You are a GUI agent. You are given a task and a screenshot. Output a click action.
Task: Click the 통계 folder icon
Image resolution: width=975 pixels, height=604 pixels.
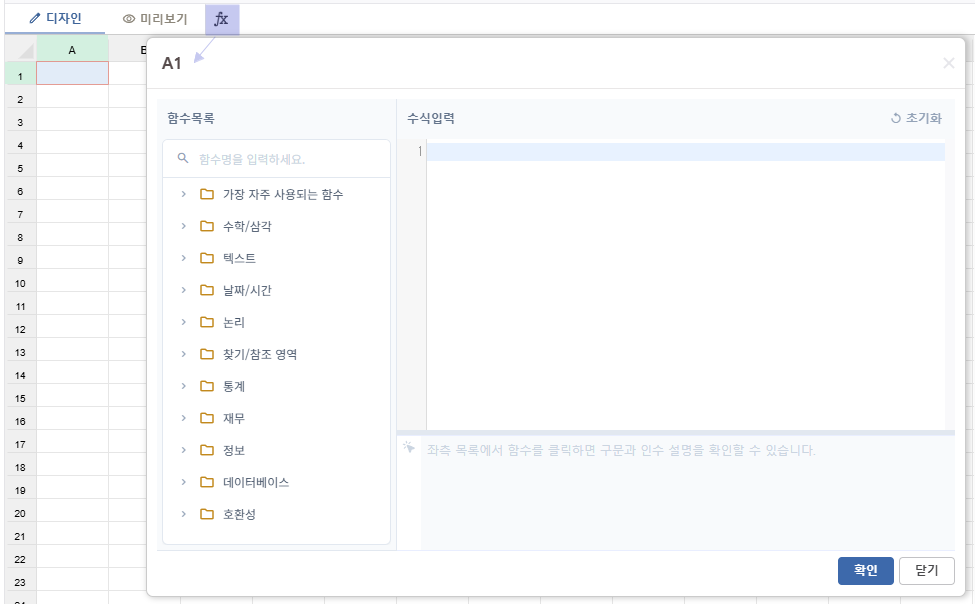tap(207, 386)
